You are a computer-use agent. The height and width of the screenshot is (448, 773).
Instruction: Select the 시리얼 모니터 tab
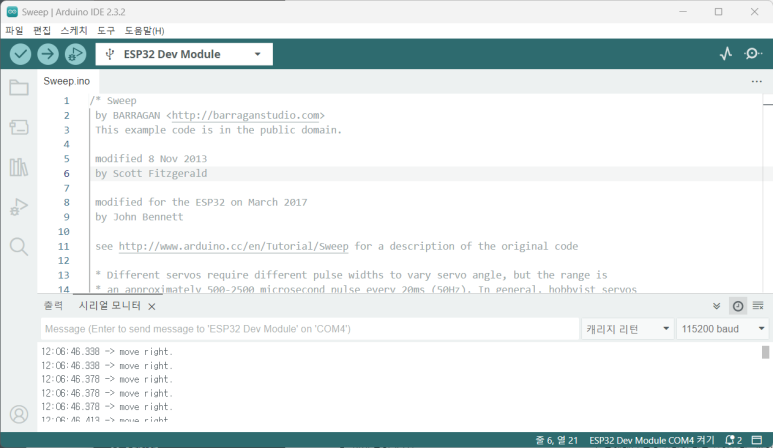pos(109,306)
